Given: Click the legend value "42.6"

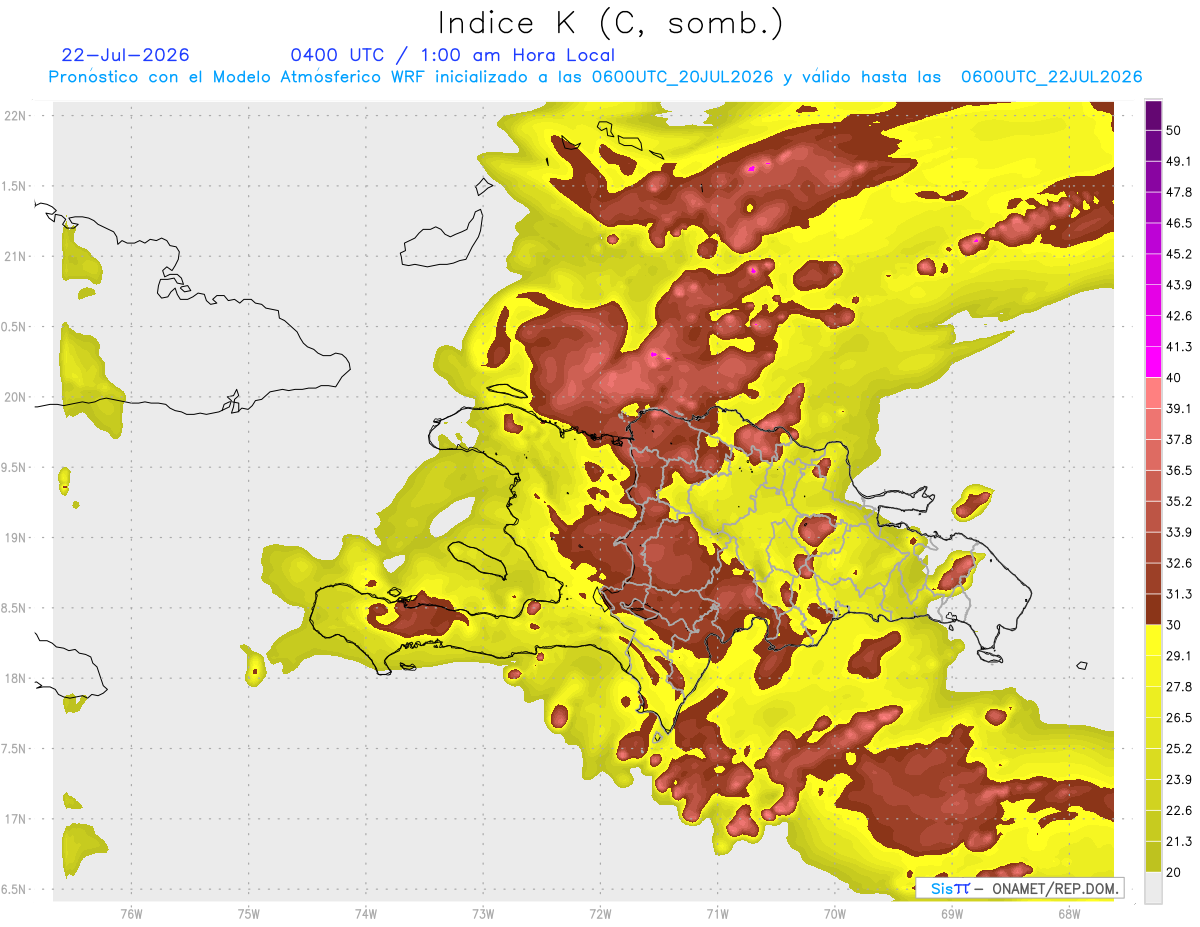Looking at the screenshot, I should click(x=1180, y=316).
